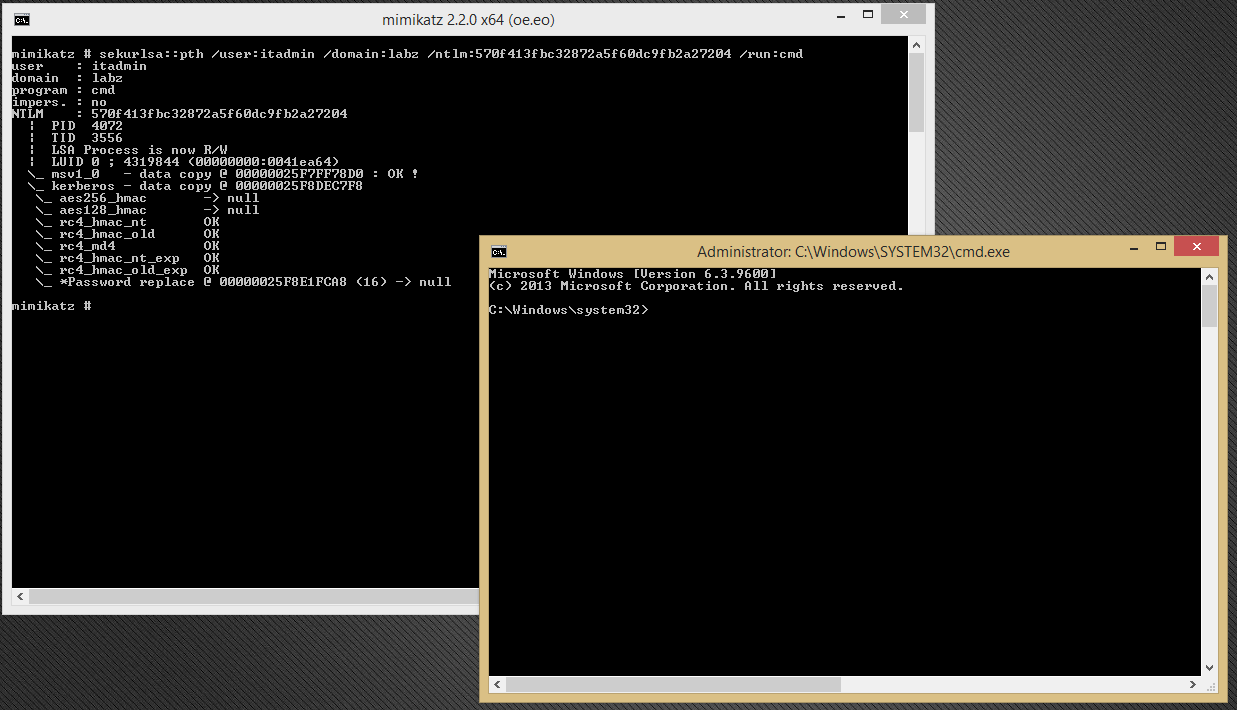The width and height of the screenshot is (1237, 710).
Task: Click left arrow of mimikatz horizontal scrollbar
Action: [20, 596]
